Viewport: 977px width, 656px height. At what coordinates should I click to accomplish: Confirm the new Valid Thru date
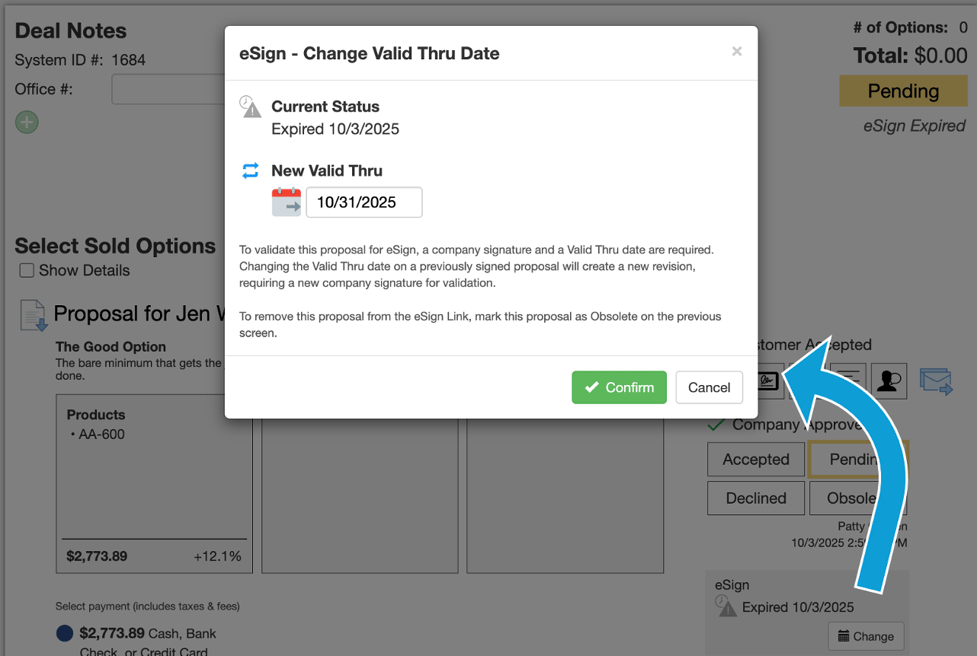[619, 387]
